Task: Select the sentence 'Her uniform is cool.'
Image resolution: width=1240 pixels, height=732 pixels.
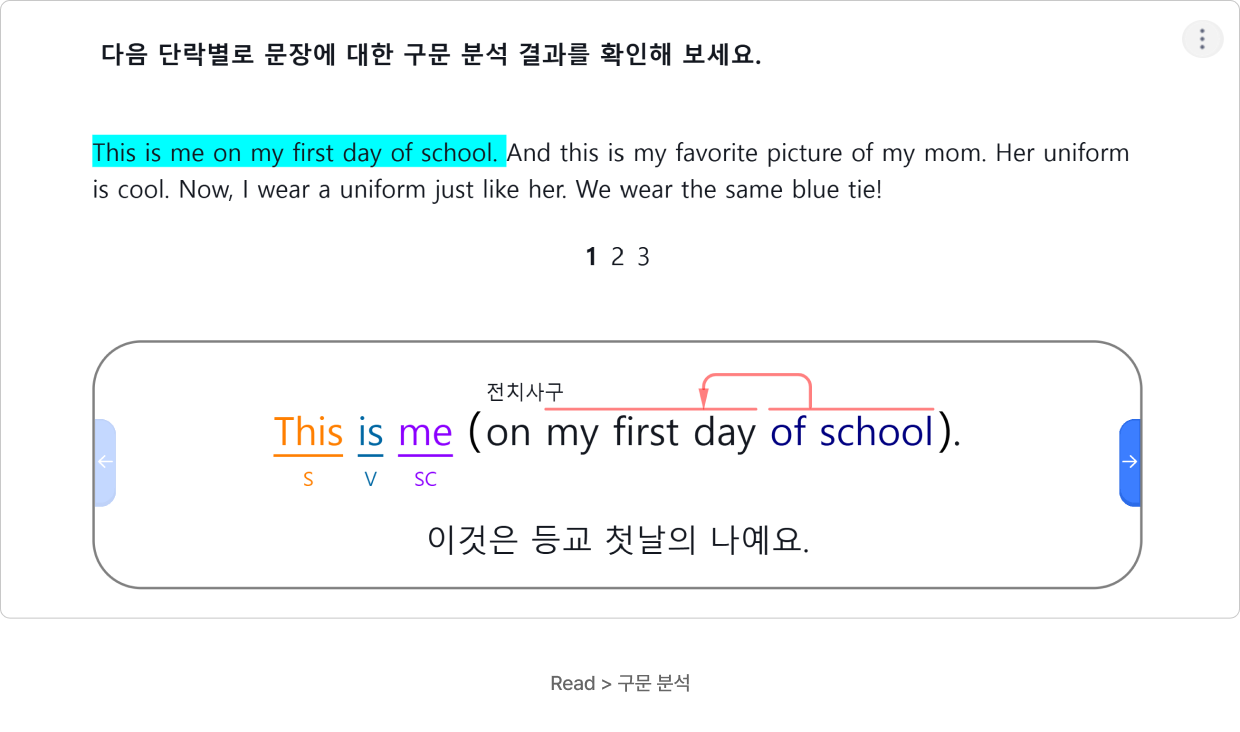Action: click(x=611, y=171)
